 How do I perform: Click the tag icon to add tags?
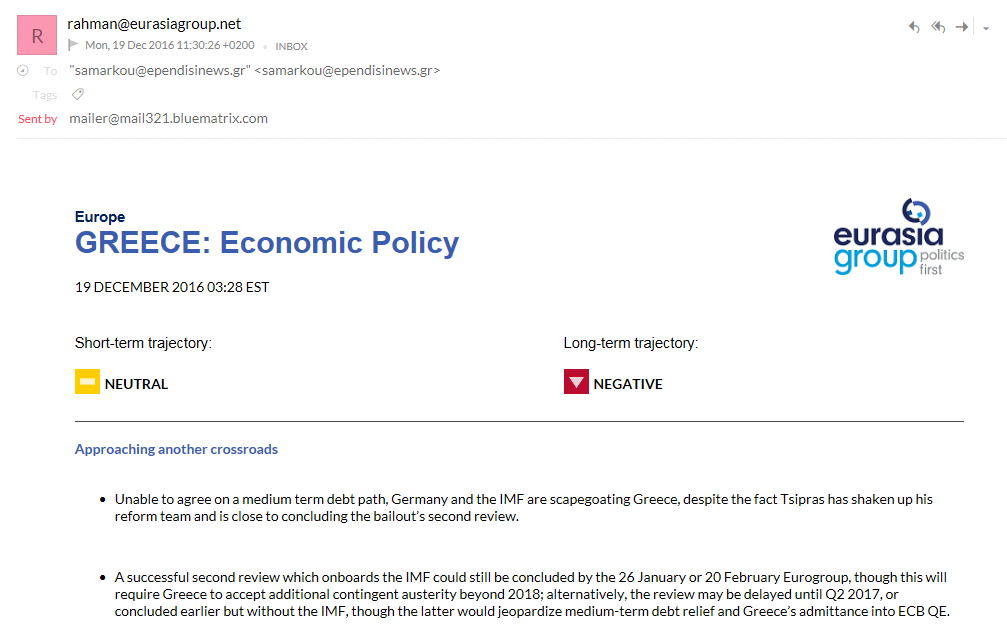(x=78, y=94)
